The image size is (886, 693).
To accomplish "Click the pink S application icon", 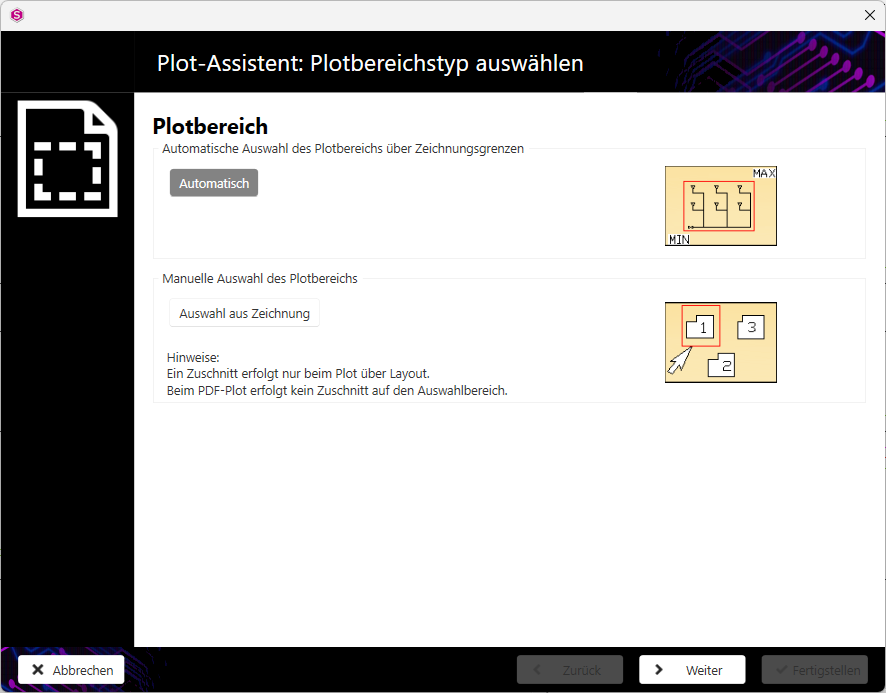I will pyautogui.click(x=17, y=15).
